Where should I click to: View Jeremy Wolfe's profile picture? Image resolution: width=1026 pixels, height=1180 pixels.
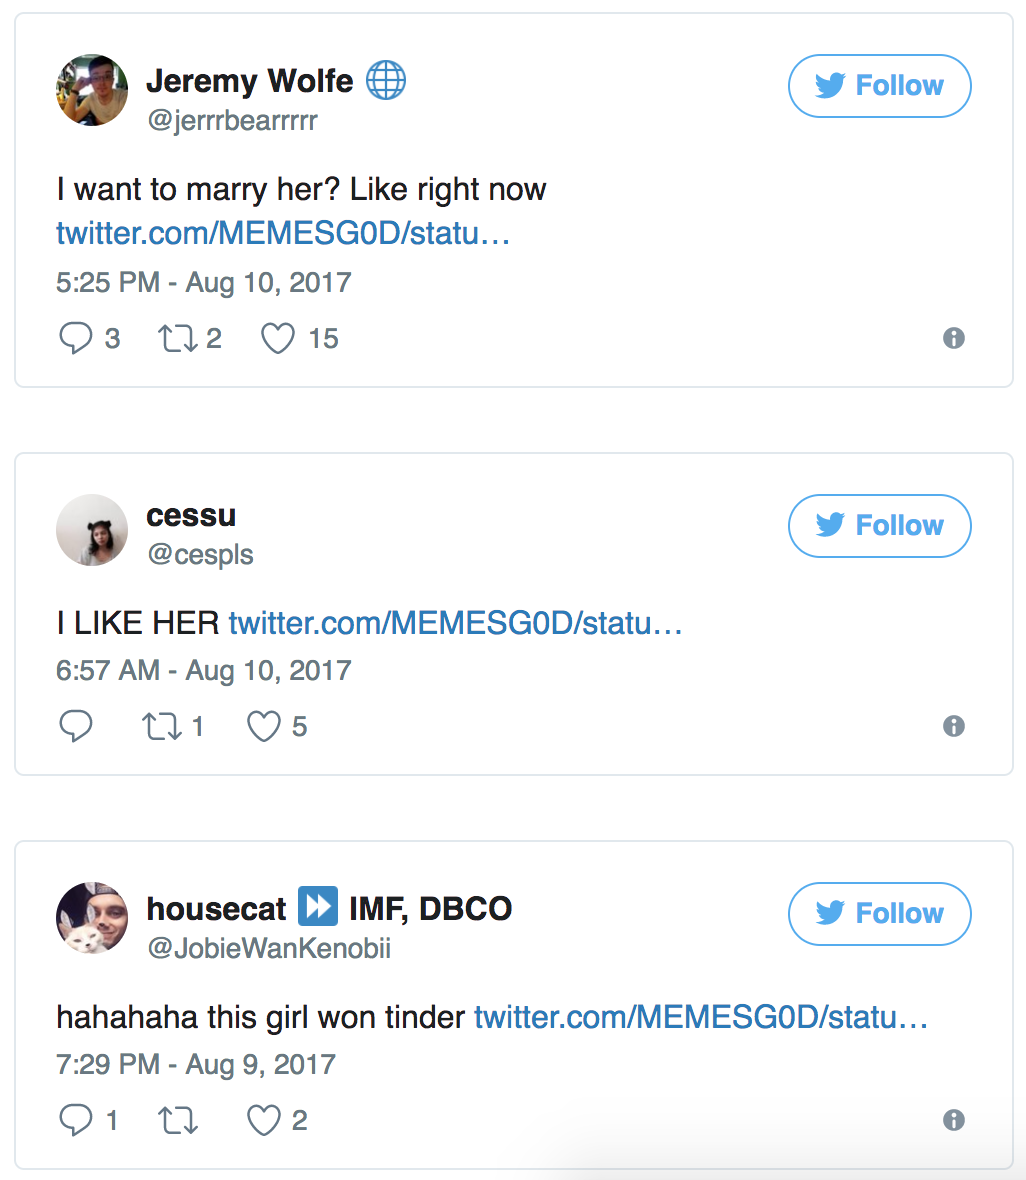(x=92, y=90)
